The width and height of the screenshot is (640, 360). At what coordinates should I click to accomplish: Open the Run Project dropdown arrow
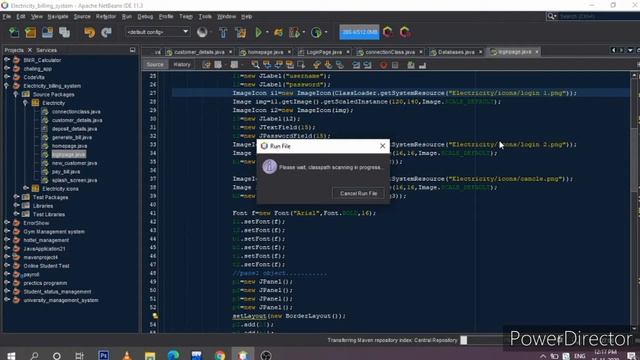click(267, 32)
